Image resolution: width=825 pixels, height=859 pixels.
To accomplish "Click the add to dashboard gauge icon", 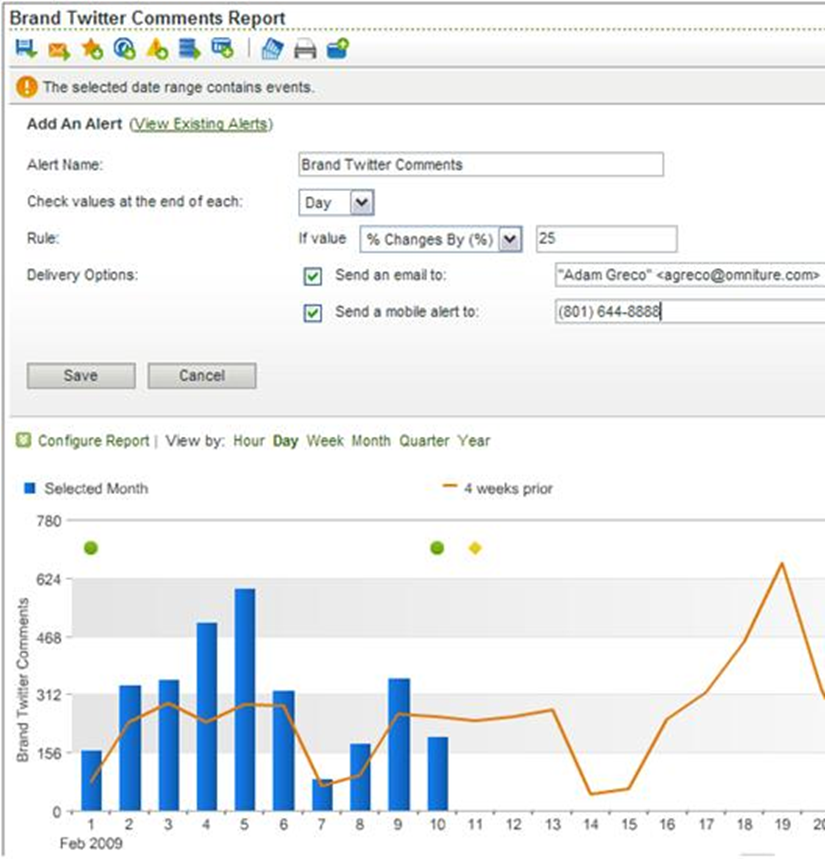I will [124, 49].
